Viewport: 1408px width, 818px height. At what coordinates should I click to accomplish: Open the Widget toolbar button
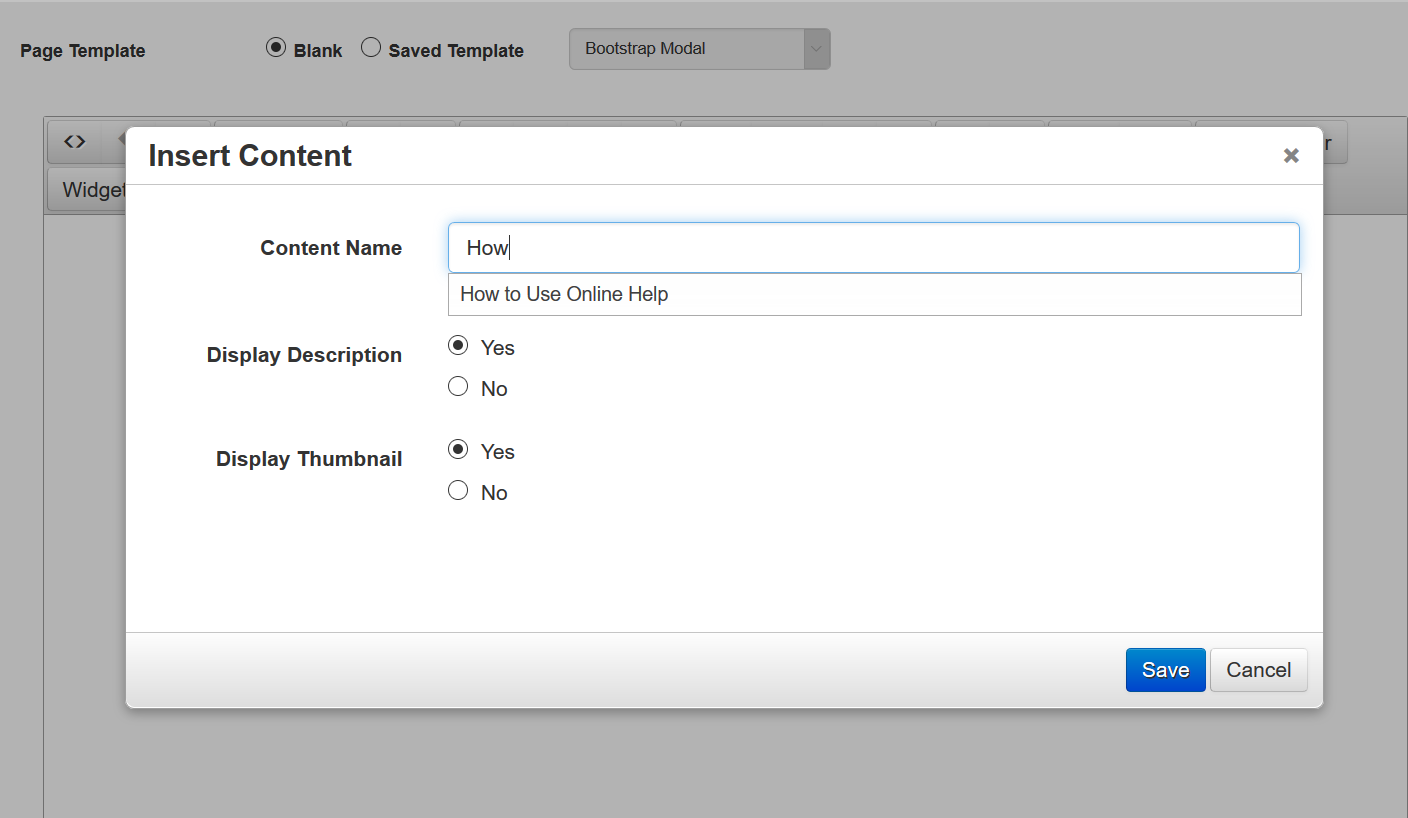88,190
